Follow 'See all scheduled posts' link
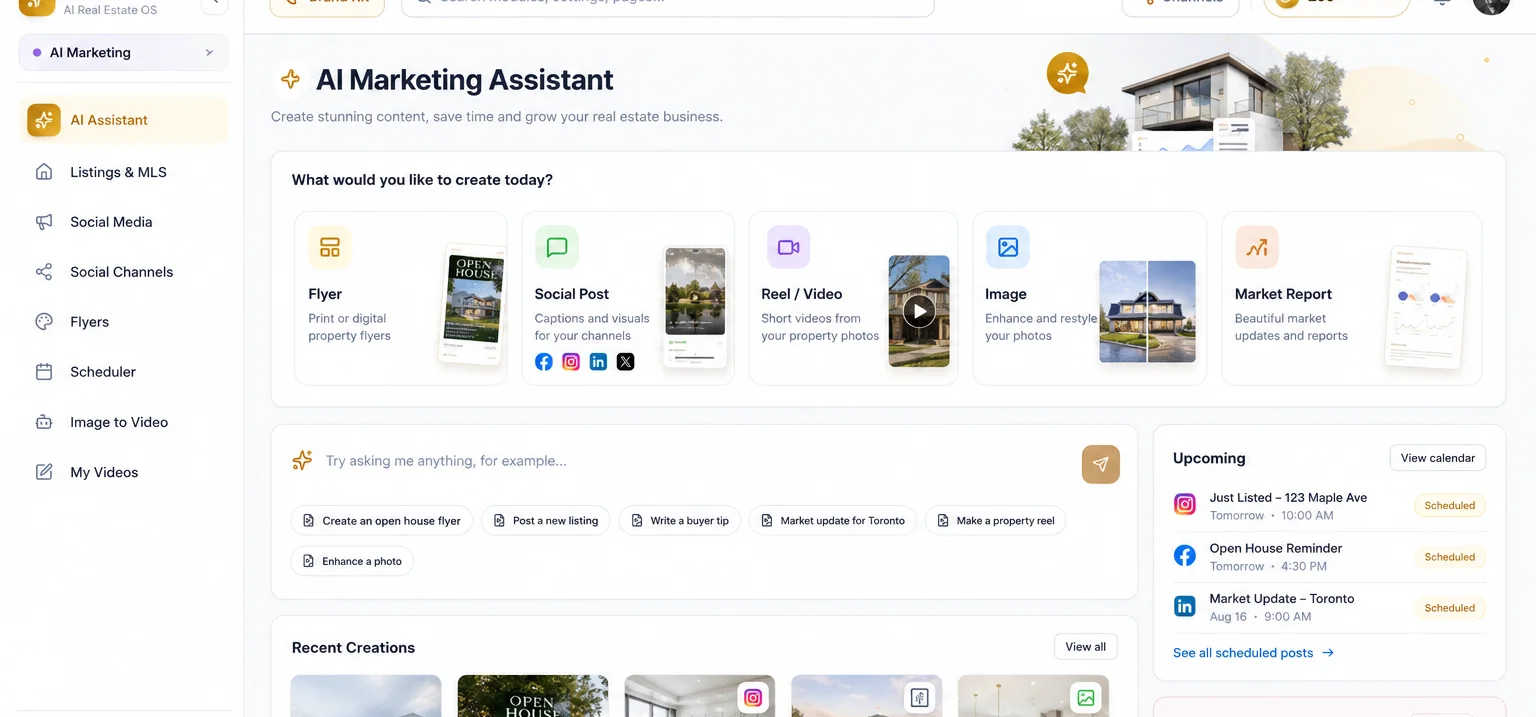The width and height of the screenshot is (1536, 717). pos(1253,653)
